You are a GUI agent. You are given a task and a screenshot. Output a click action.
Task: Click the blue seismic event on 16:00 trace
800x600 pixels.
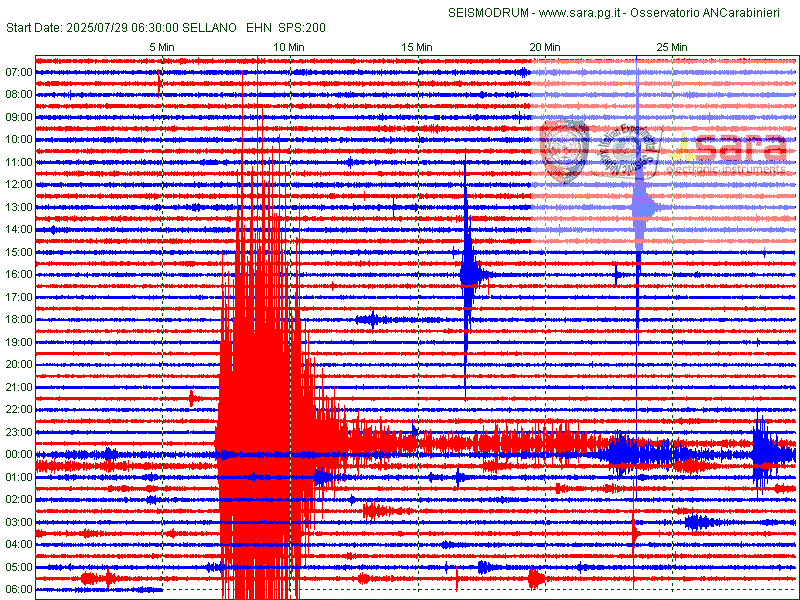click(x=470, y=274)
